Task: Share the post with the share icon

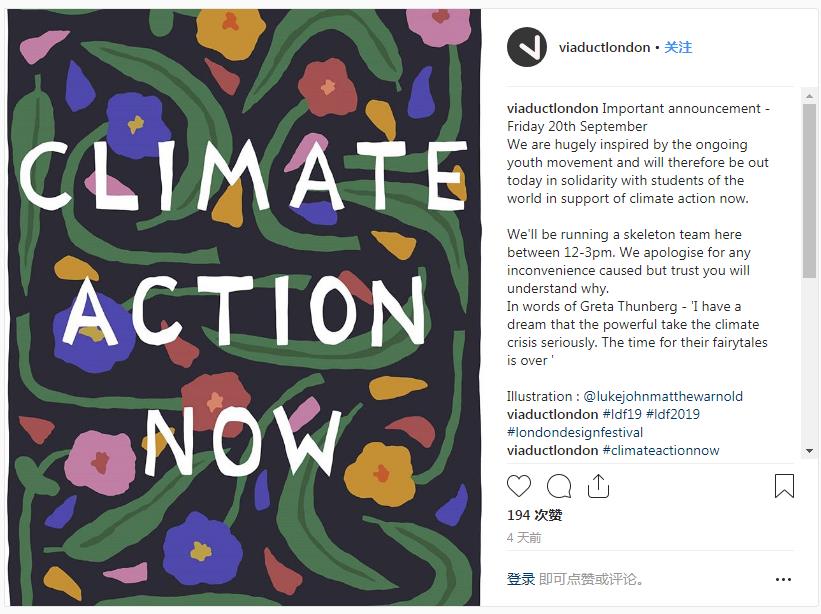Action: tap(598, 486)
